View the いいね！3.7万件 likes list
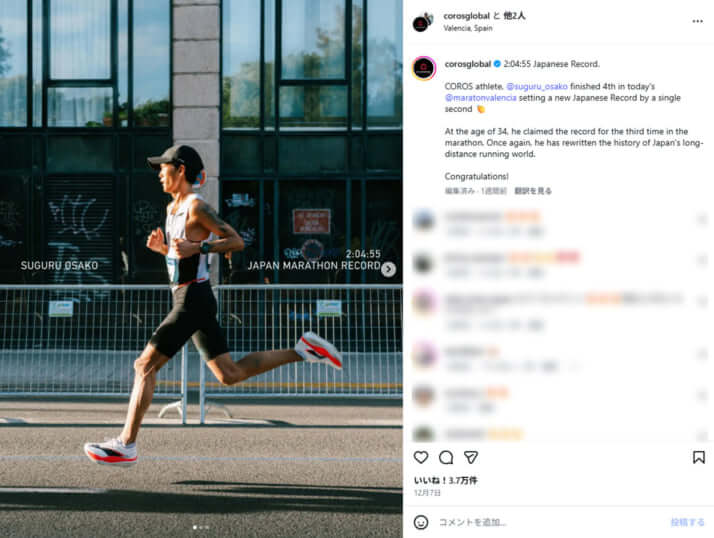714x538 pixels. (x=445, y=480)
